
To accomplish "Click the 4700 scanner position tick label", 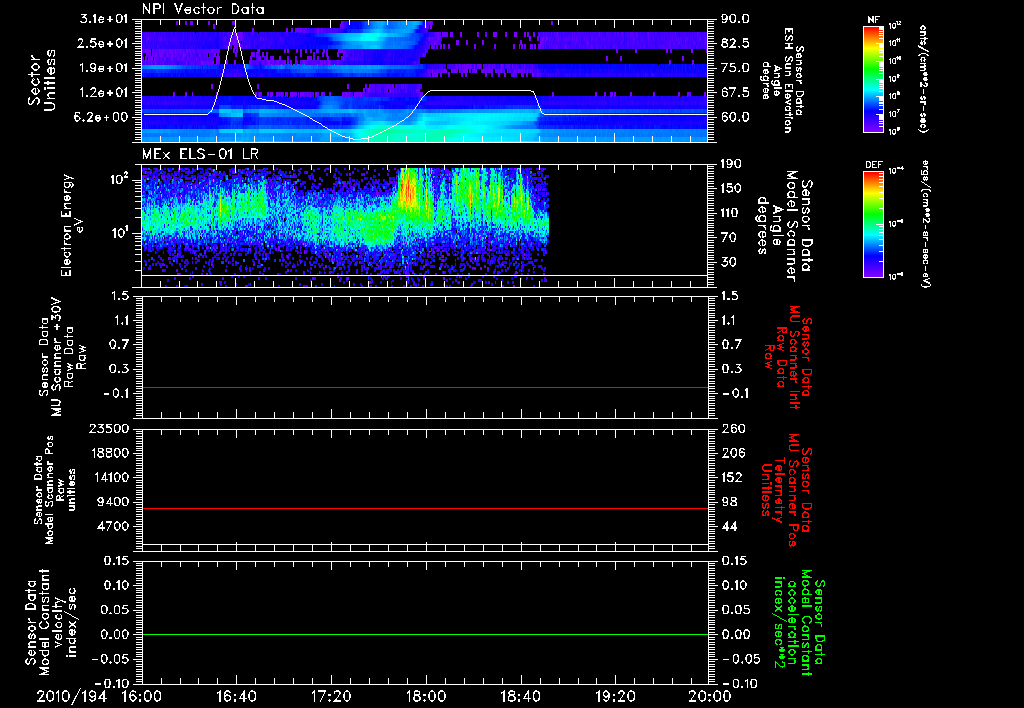I will click(114, 526).
